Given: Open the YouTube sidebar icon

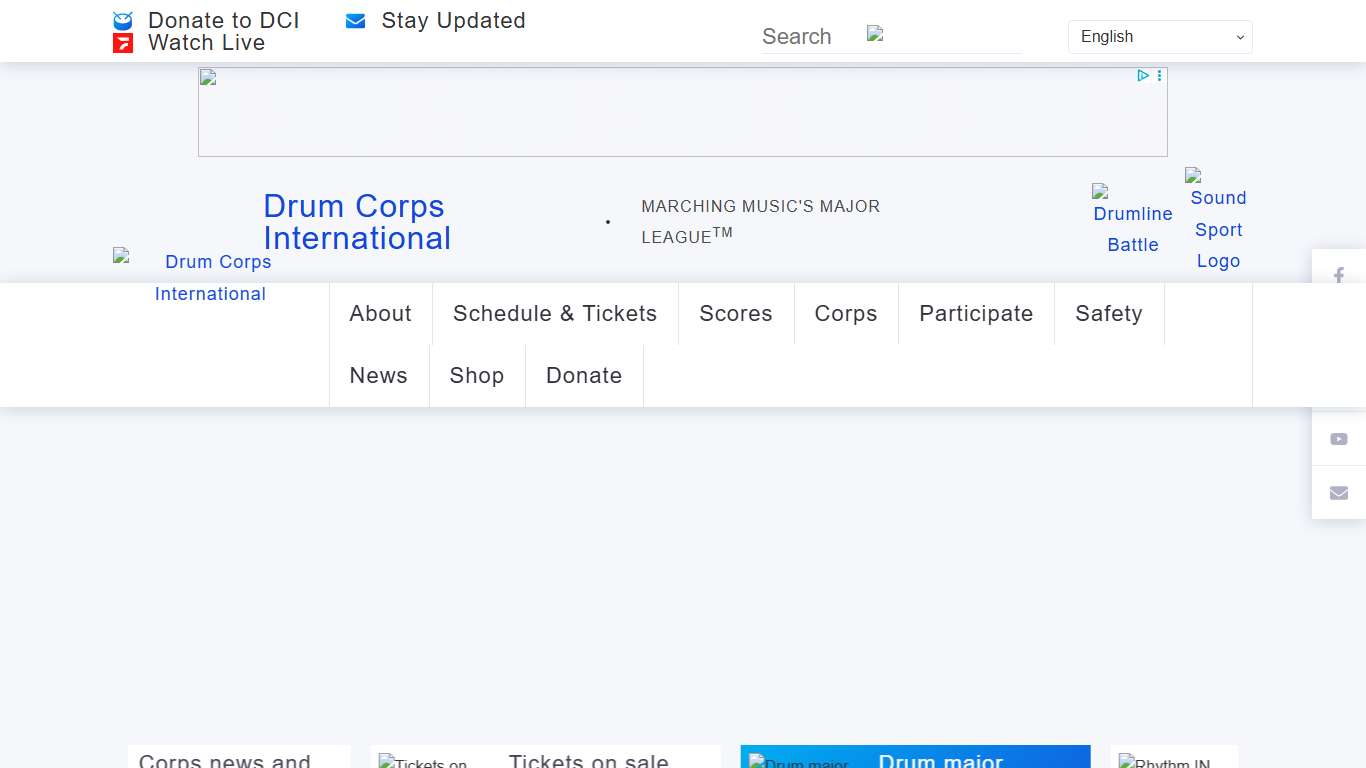Looking at the screenshot, I should pyautogui.click(x=1339, y=439).
